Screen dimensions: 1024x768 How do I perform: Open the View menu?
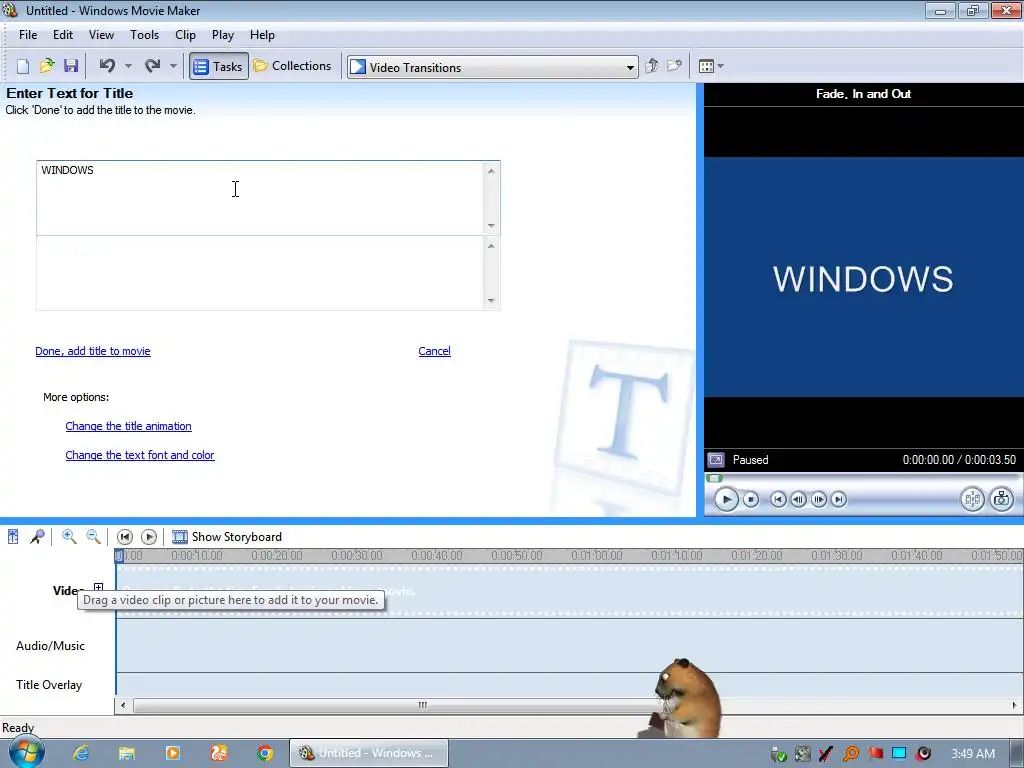(x=101, y=35)
